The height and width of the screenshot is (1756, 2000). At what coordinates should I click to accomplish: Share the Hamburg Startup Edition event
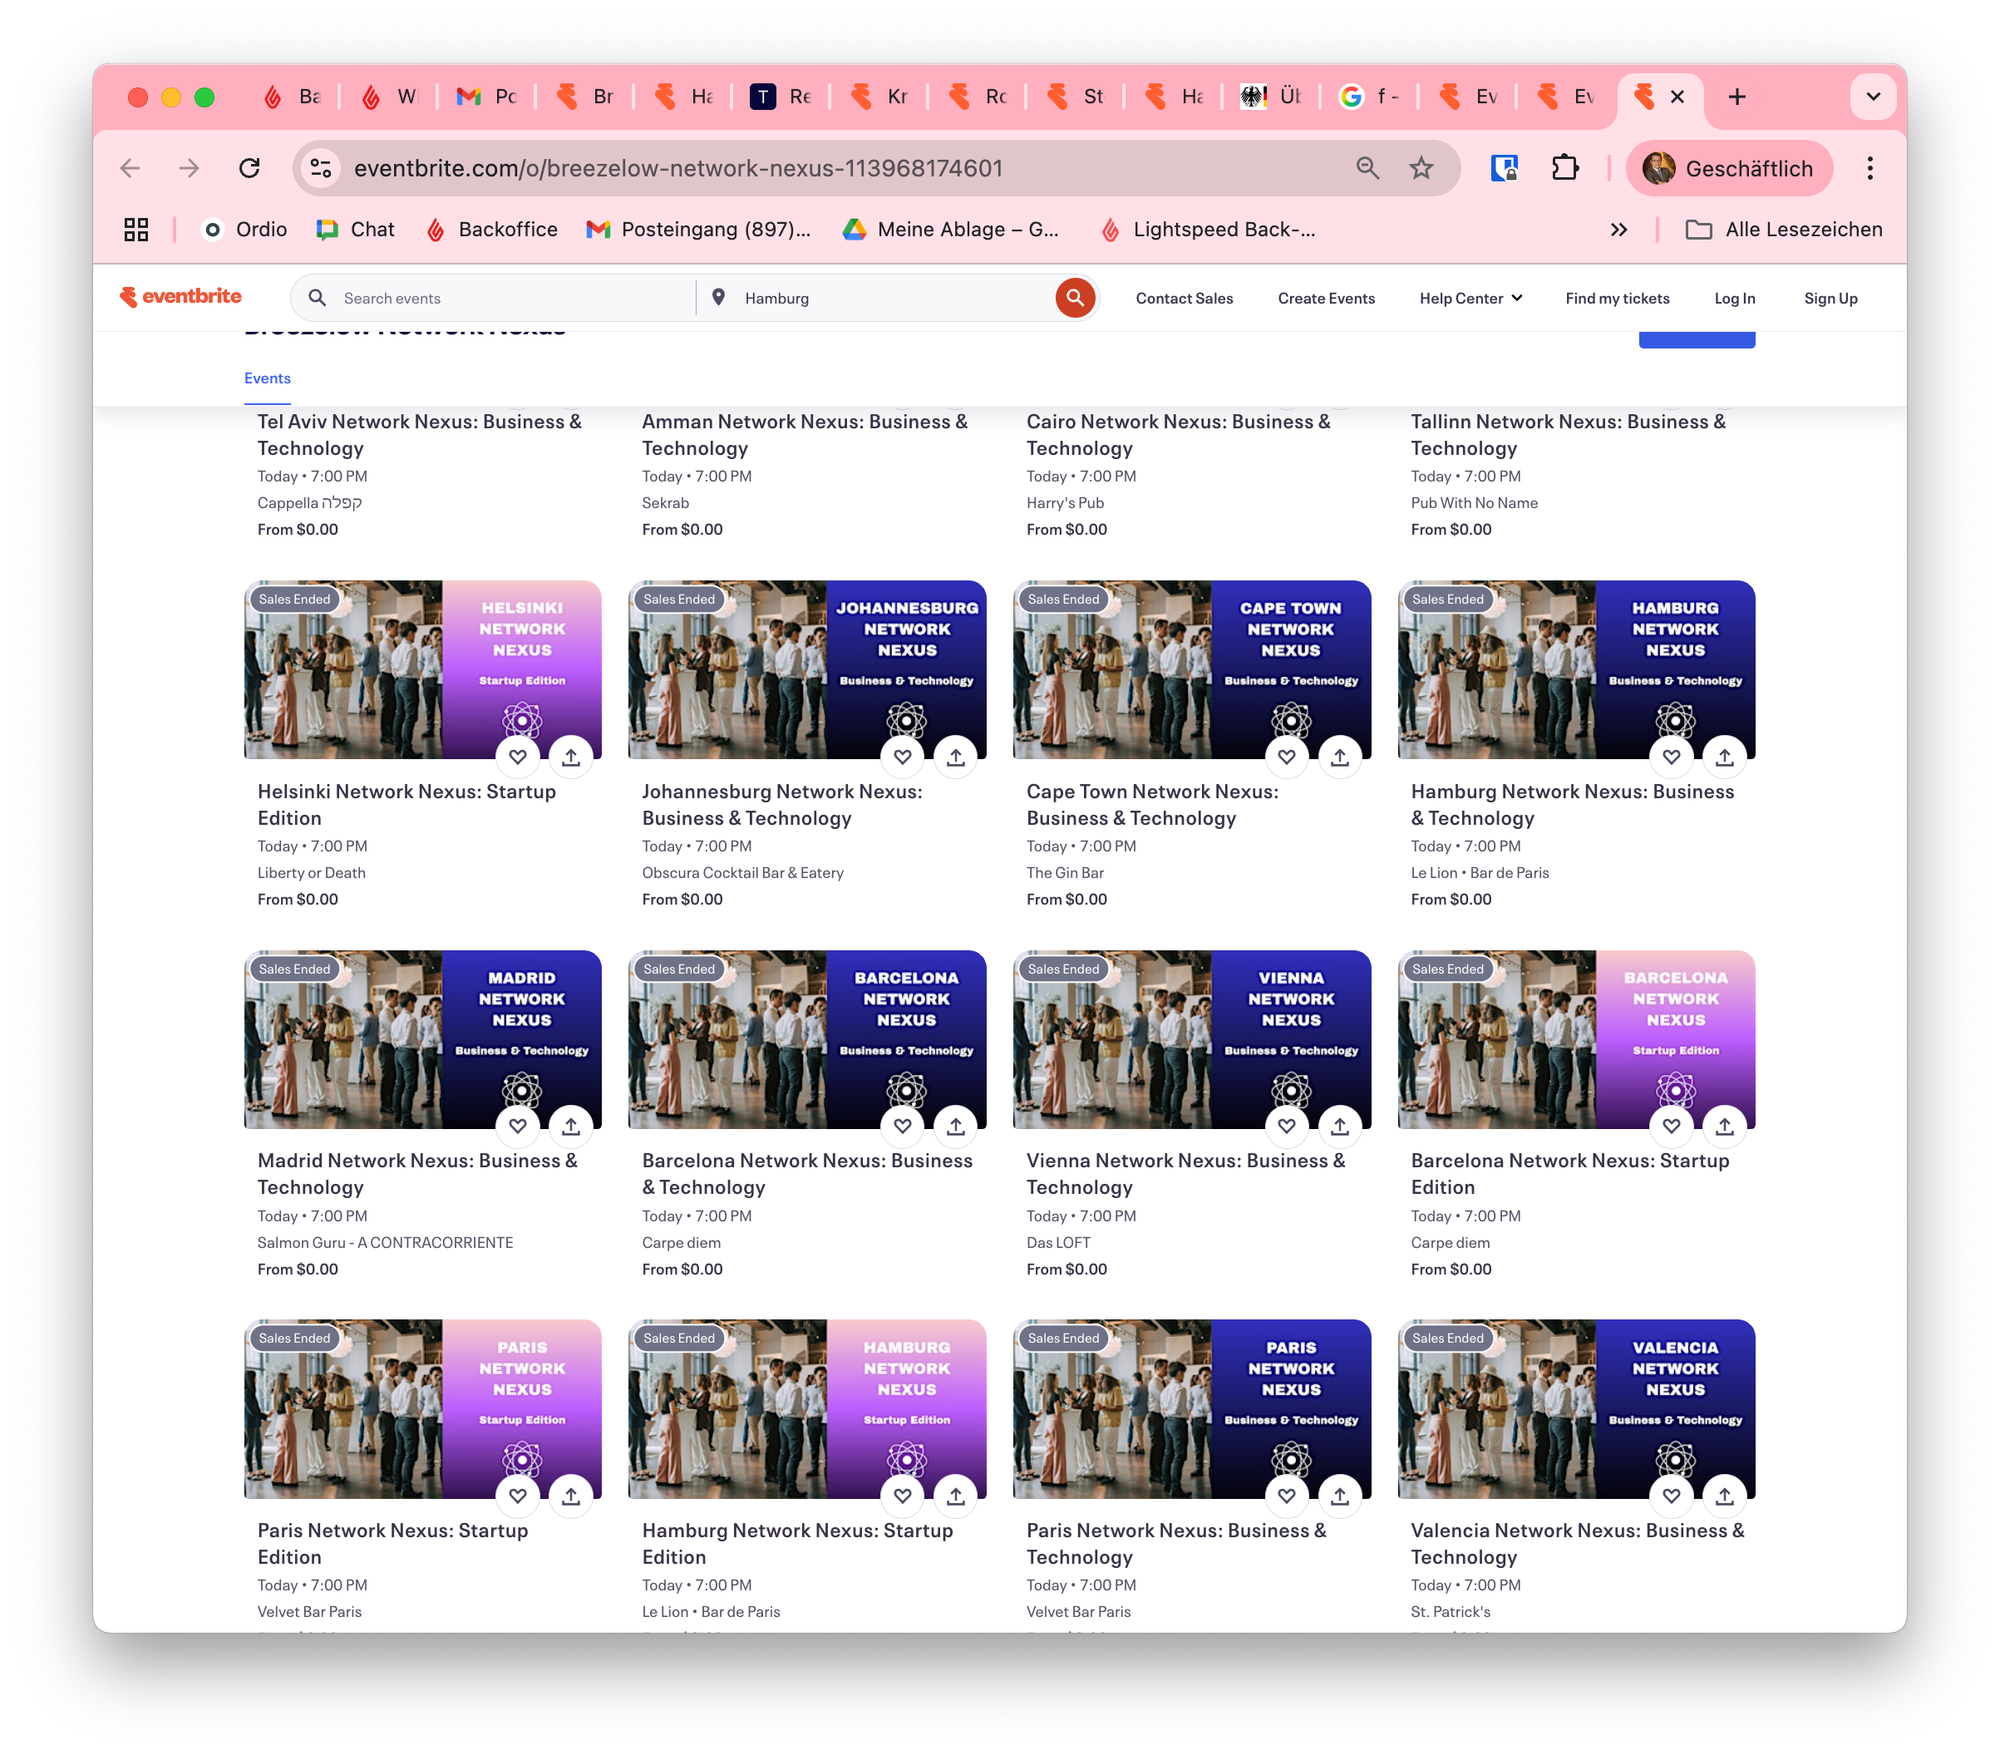click(x=956, y=1496)
